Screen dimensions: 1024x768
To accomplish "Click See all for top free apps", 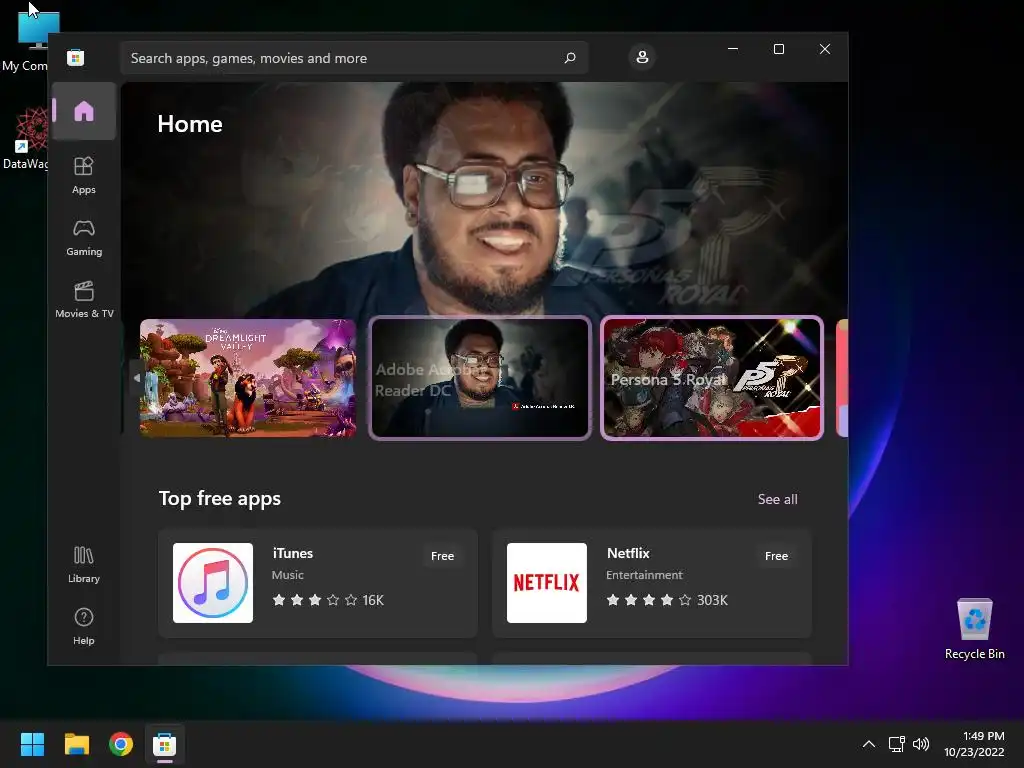I will pos(777,499).
